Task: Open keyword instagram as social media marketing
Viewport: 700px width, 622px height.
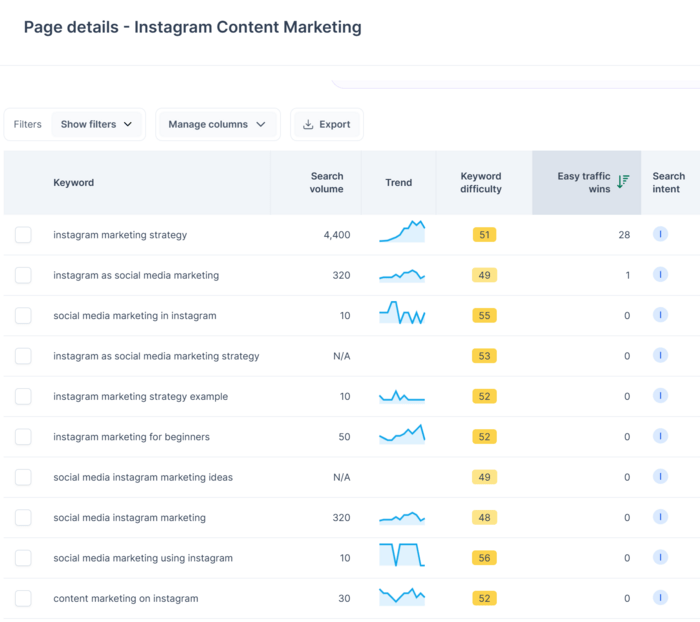Action: [136, 275]
